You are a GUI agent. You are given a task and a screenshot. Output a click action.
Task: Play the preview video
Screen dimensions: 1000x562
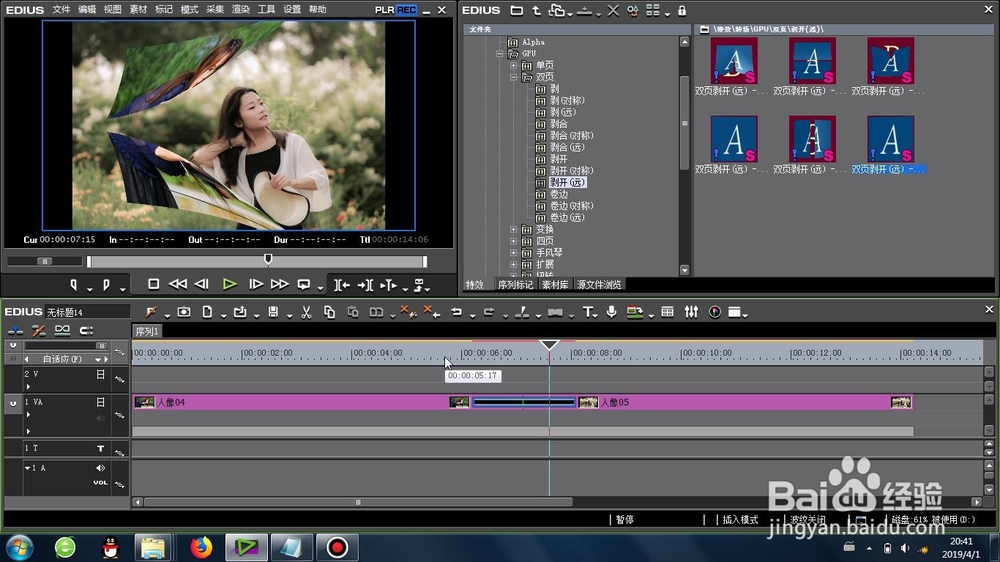tap(230, 285)
